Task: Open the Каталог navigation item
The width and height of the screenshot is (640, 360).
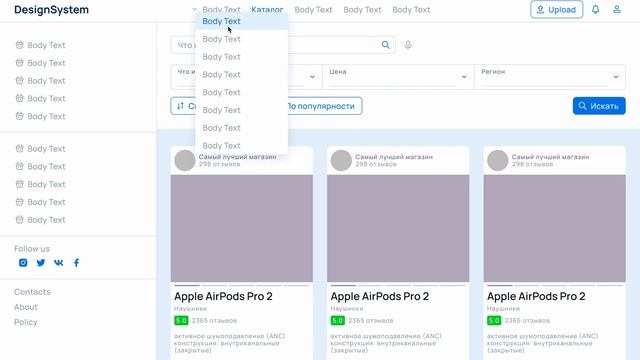Action: coord(267,10)
